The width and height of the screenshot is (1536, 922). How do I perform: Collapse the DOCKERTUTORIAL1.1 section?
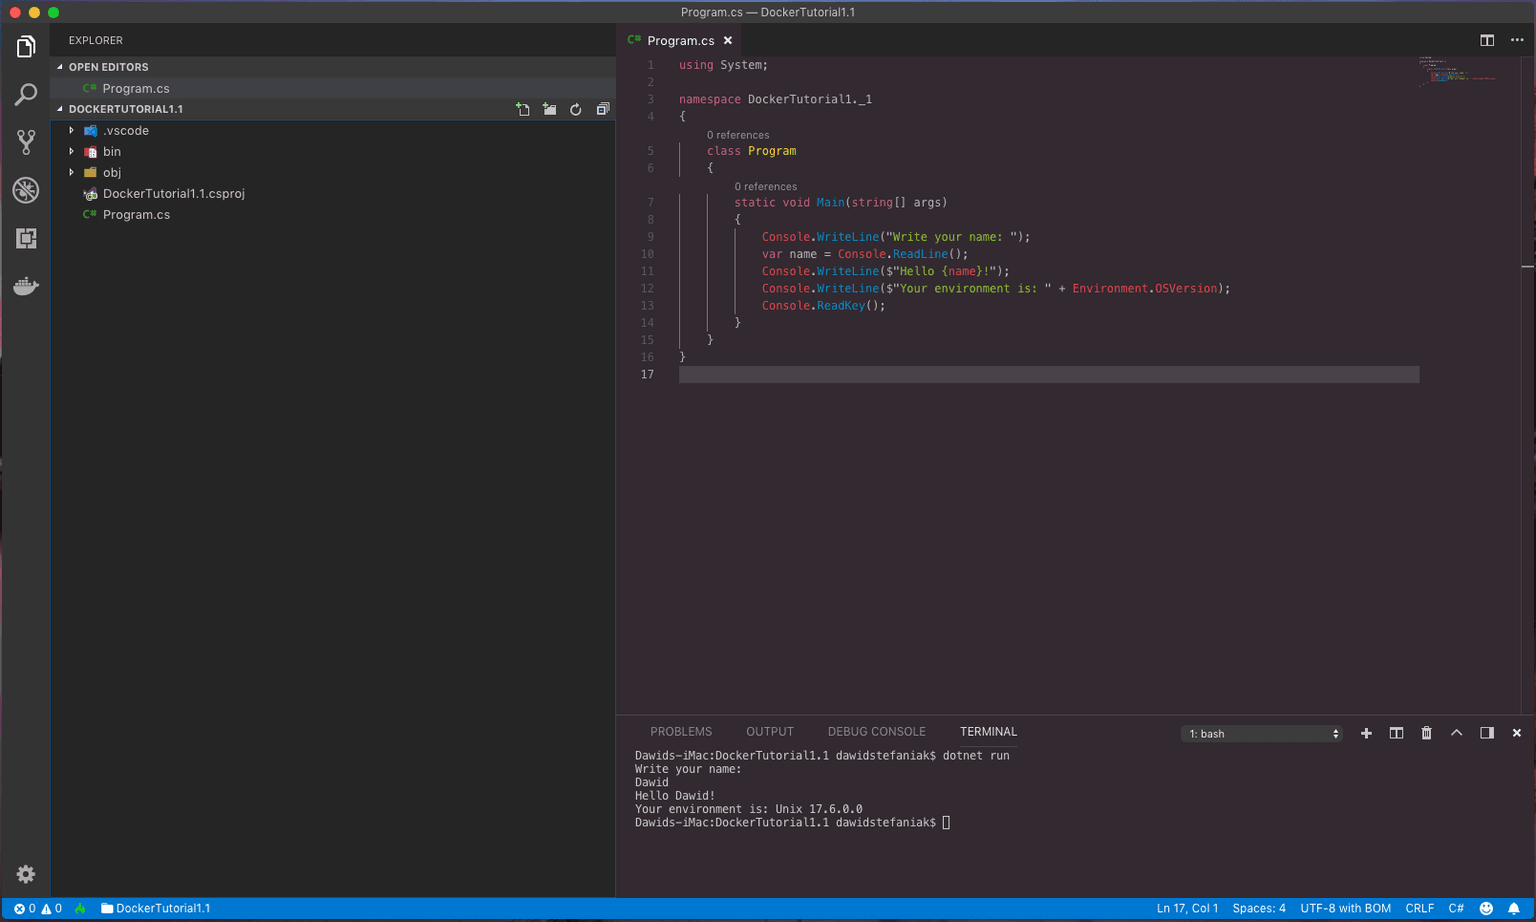(x=125, y=109)
